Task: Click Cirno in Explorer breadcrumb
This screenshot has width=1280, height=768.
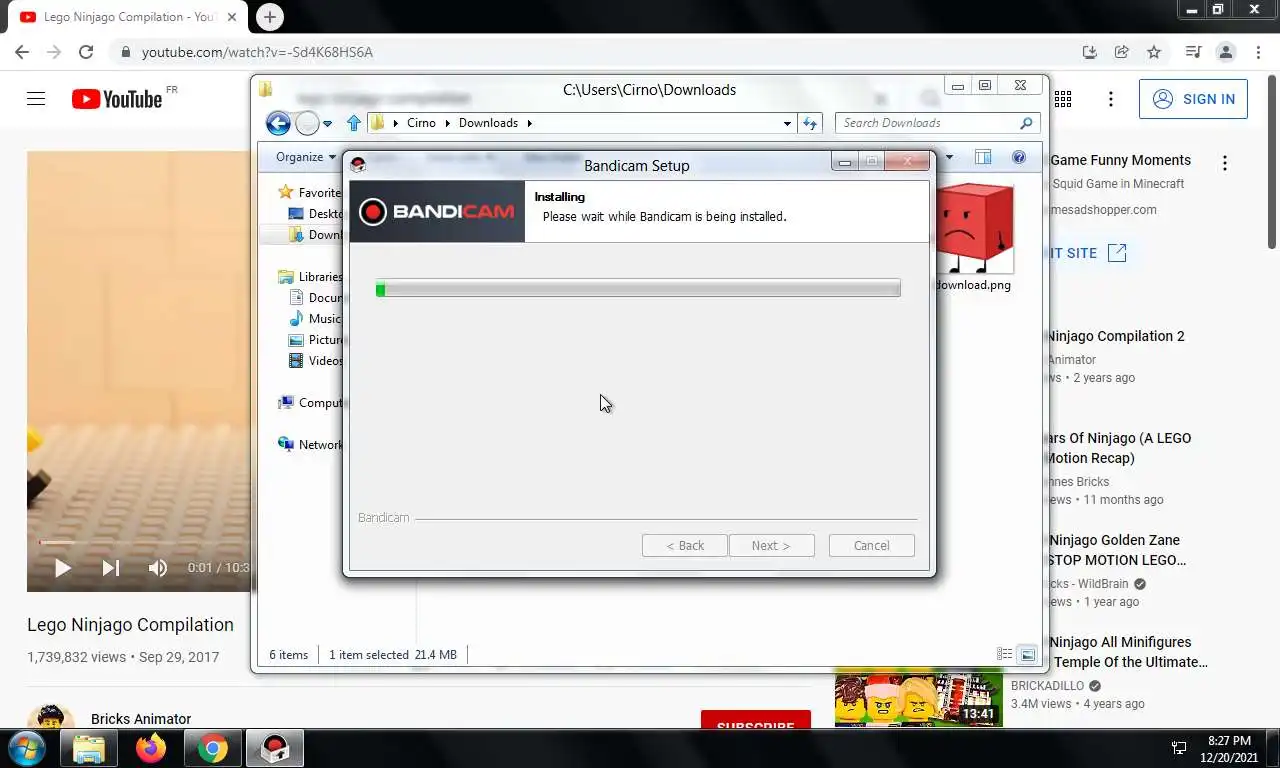Action: [x=421, y=123]
